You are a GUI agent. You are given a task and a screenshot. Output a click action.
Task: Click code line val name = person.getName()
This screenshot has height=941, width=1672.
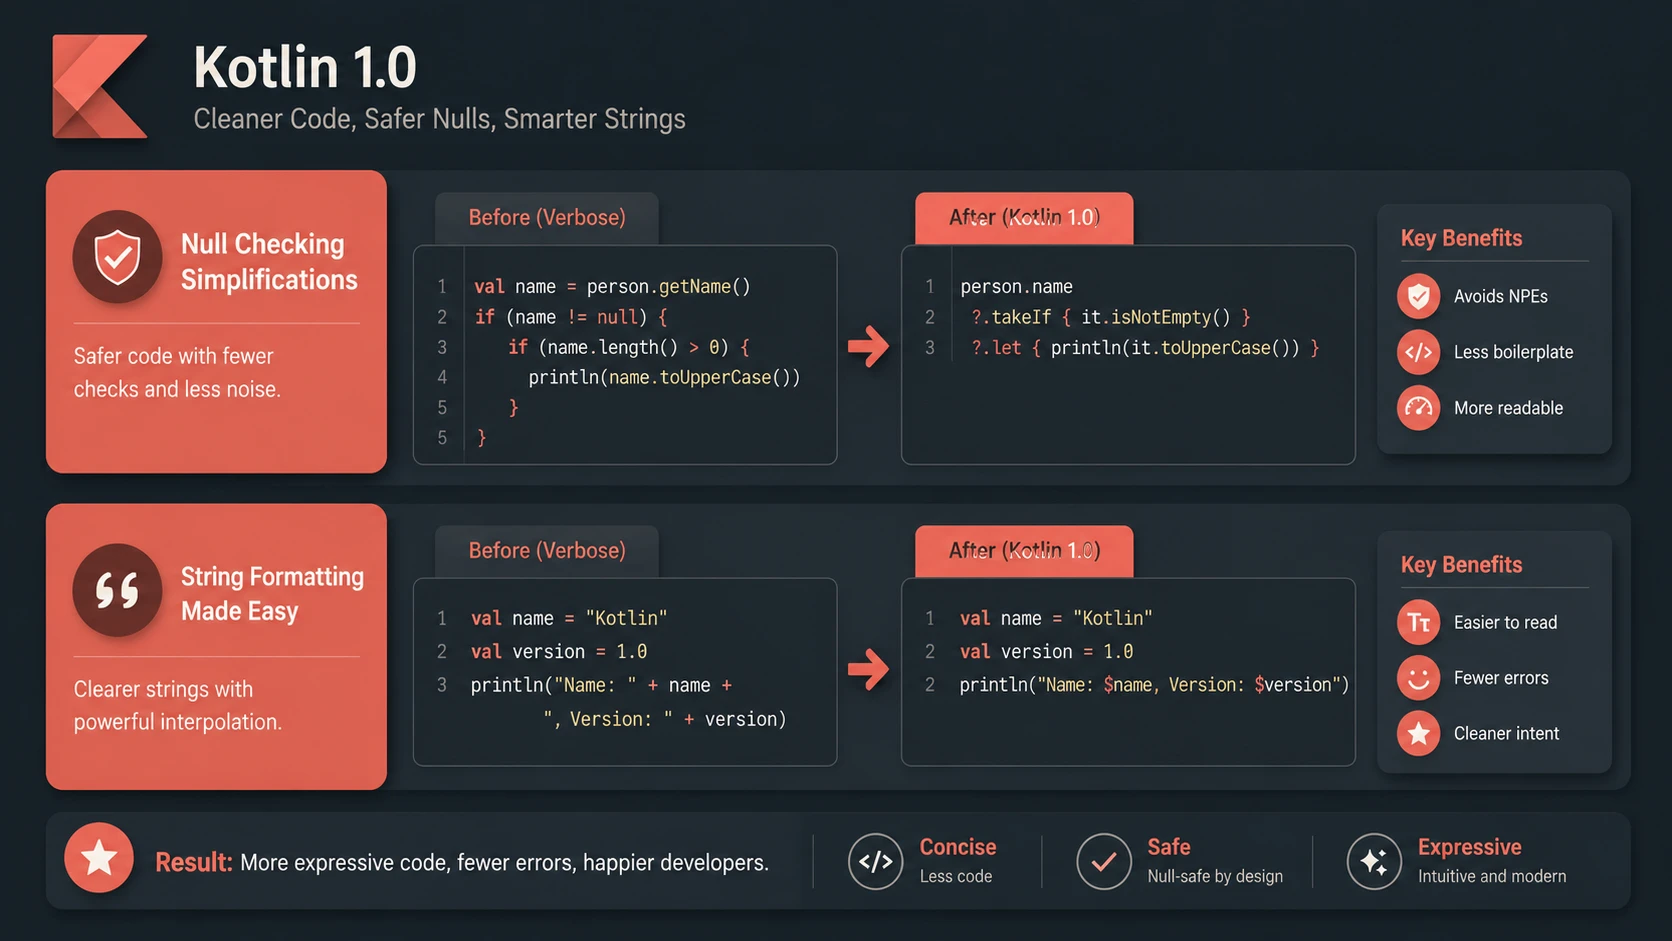click(612, 287)
